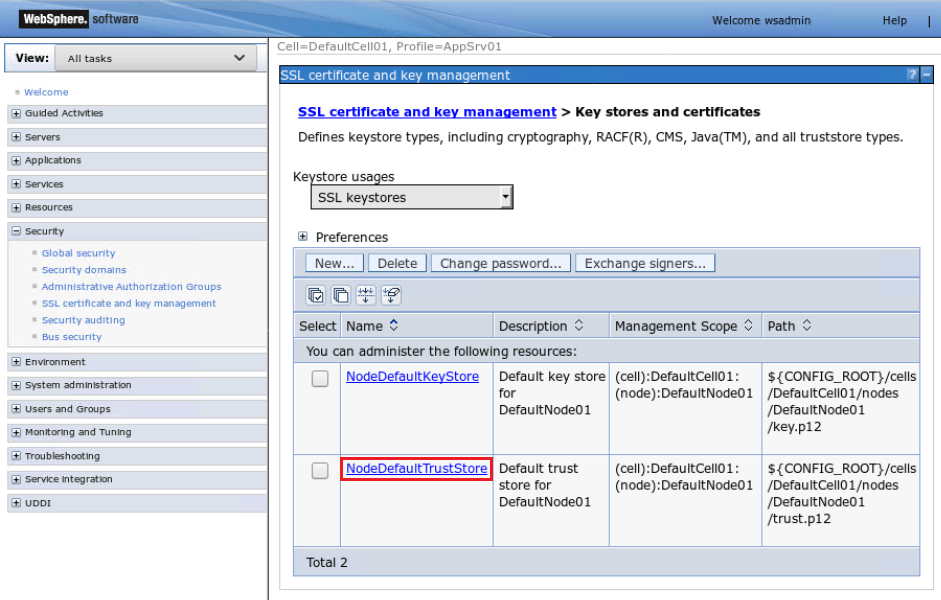
Task: Open Security domains menu item
Action: 84,270
